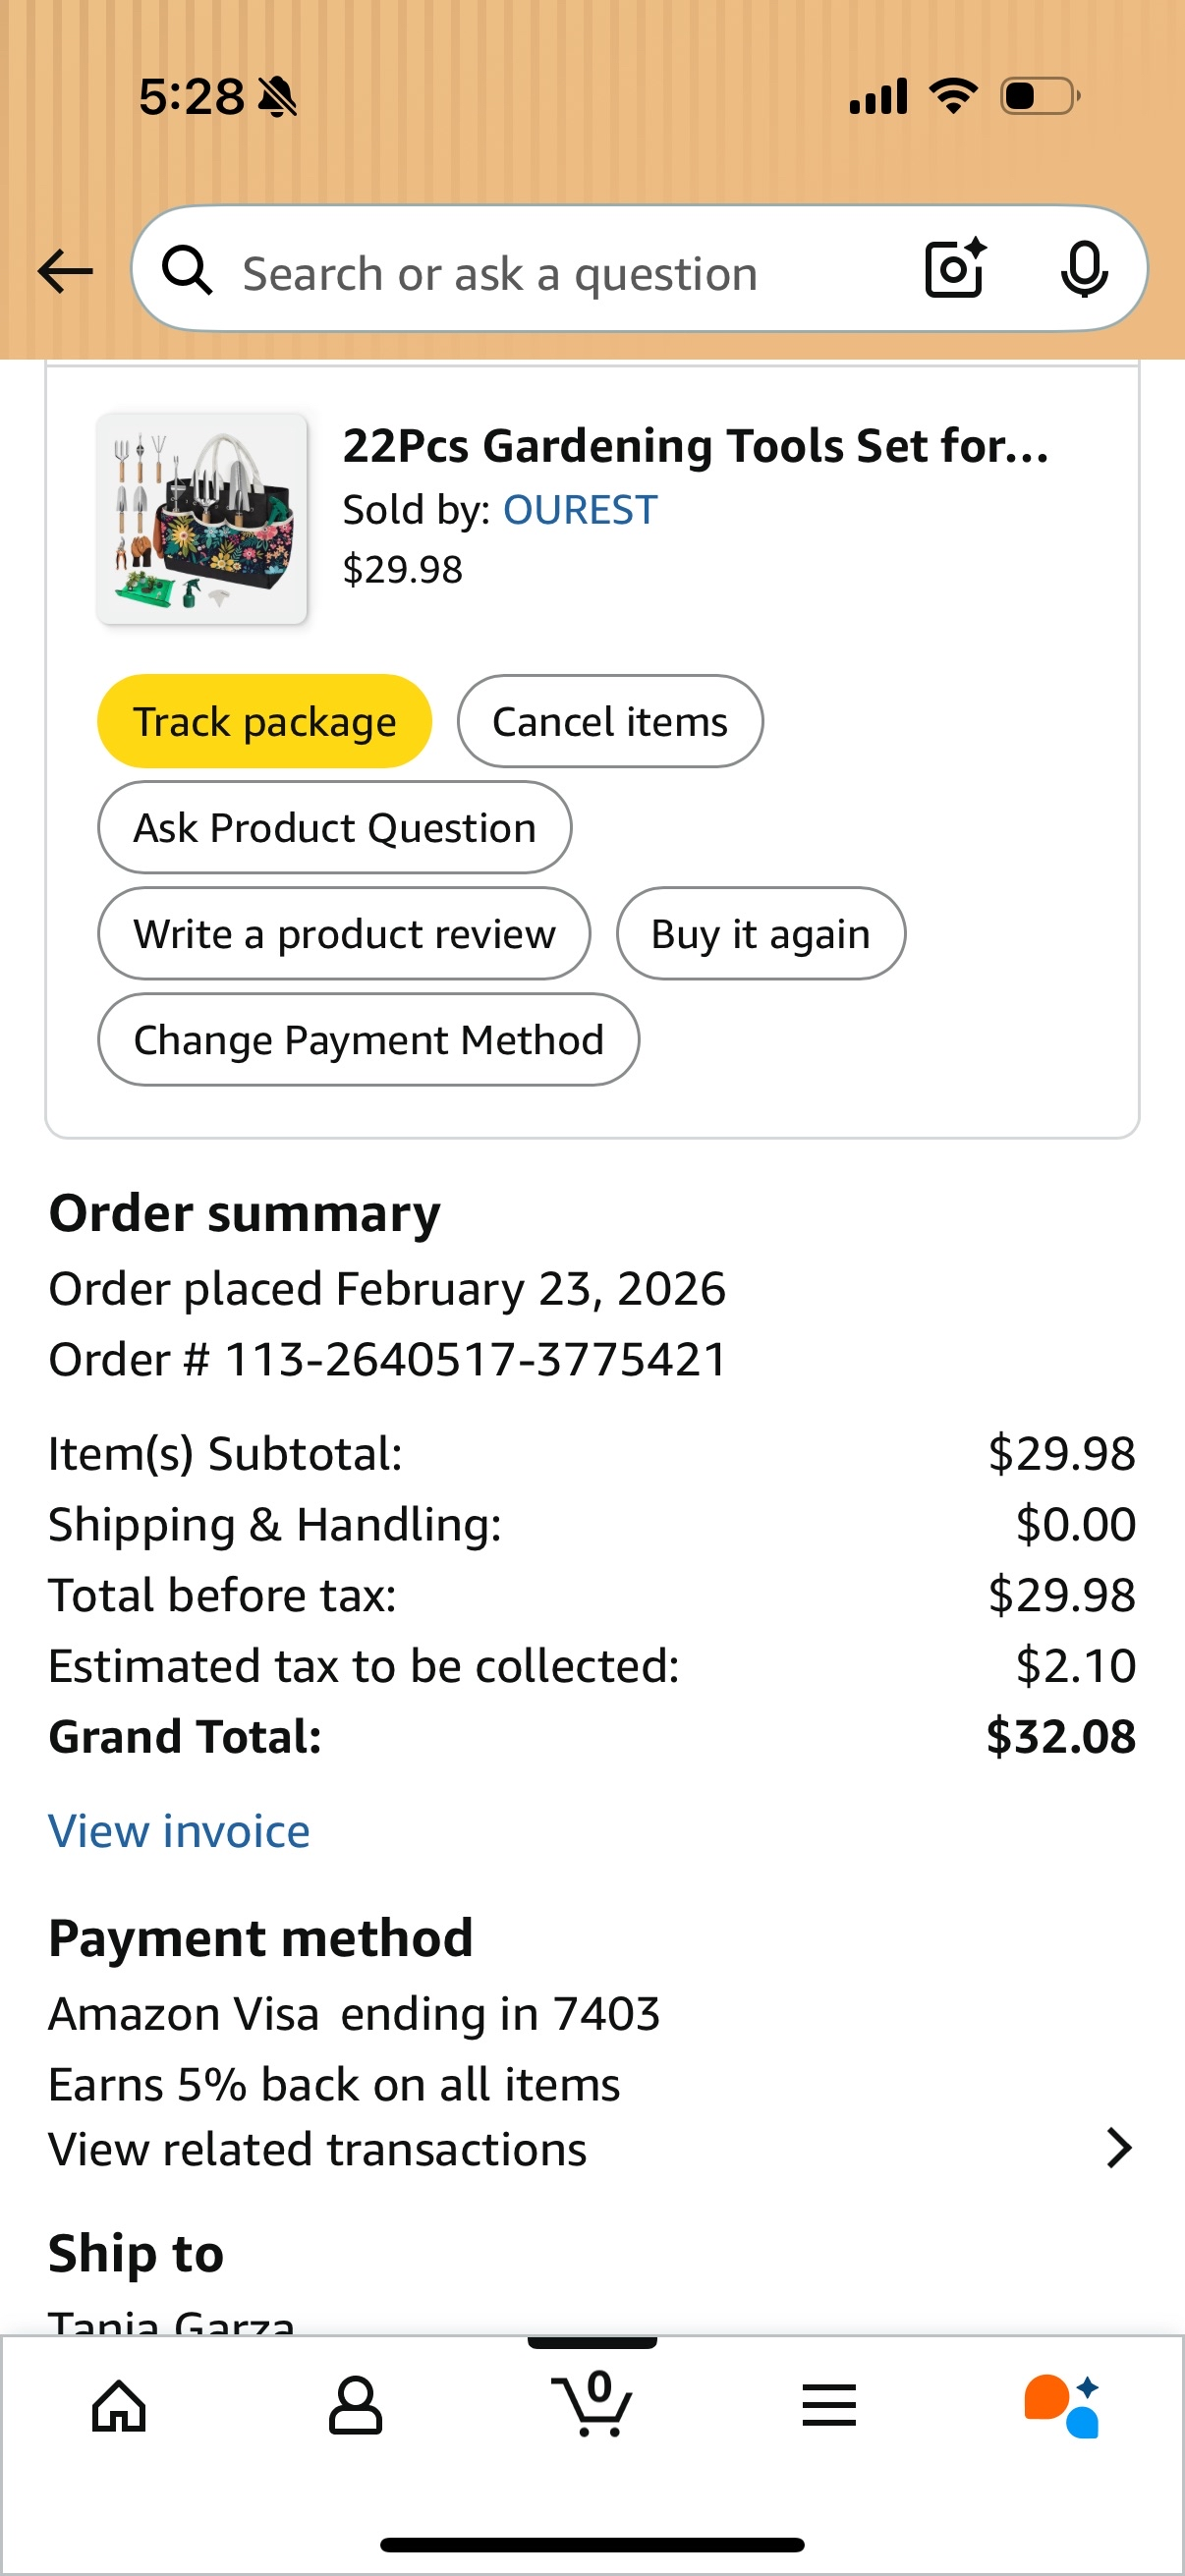
Task: Open the 22Pcs Gardening Tools Set title
Action: [695, 446]
